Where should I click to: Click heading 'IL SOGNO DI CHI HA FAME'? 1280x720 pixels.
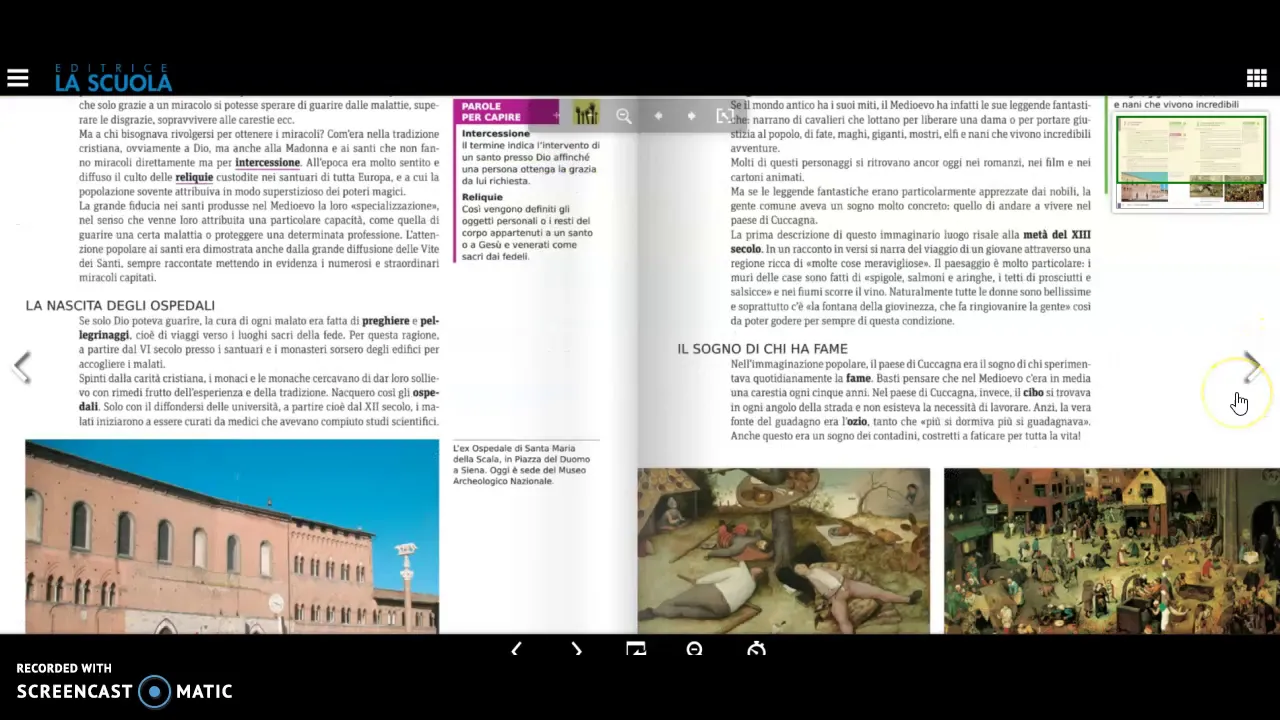tap(762, 349)
